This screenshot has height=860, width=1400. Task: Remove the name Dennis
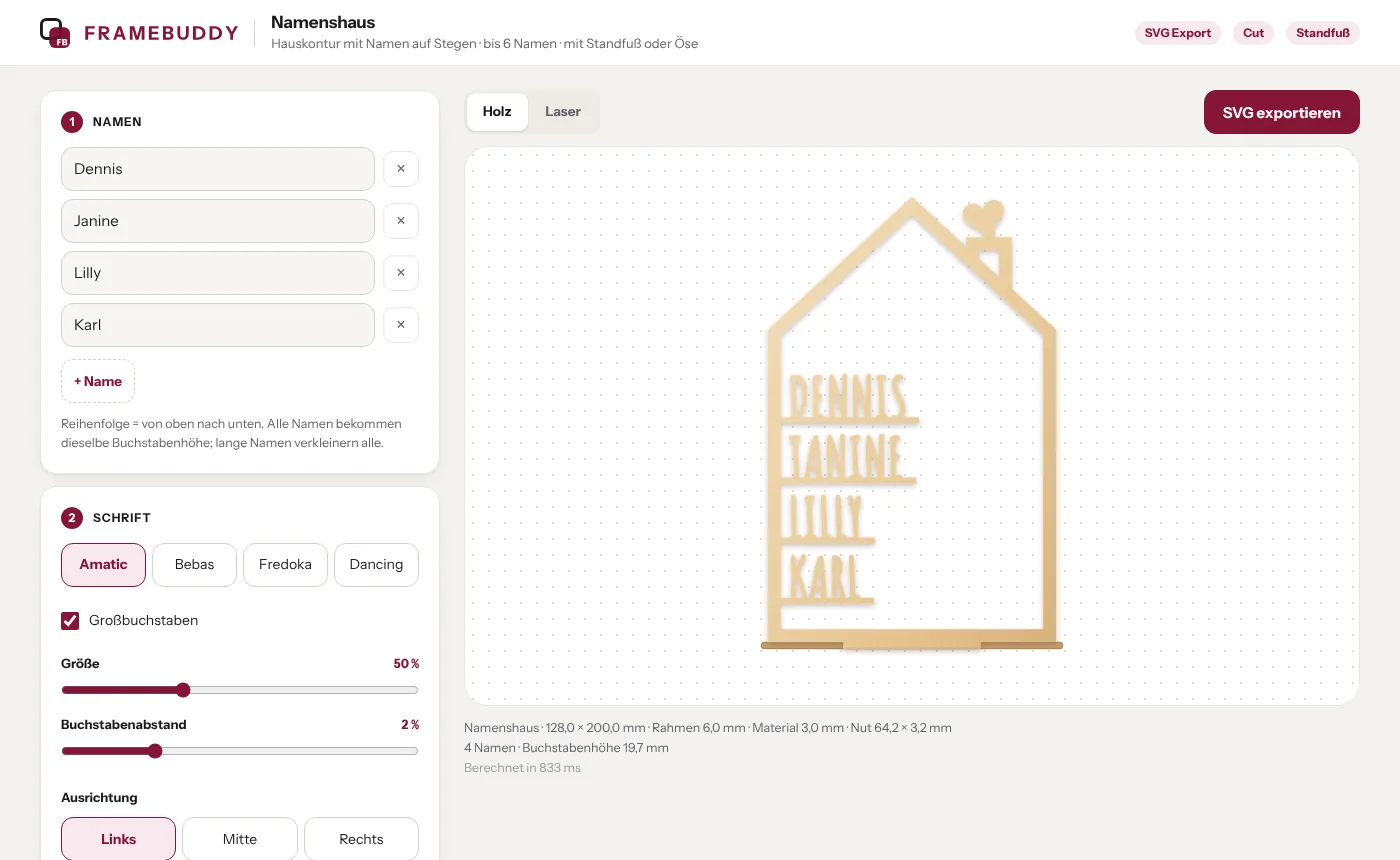tap(401, 169)
